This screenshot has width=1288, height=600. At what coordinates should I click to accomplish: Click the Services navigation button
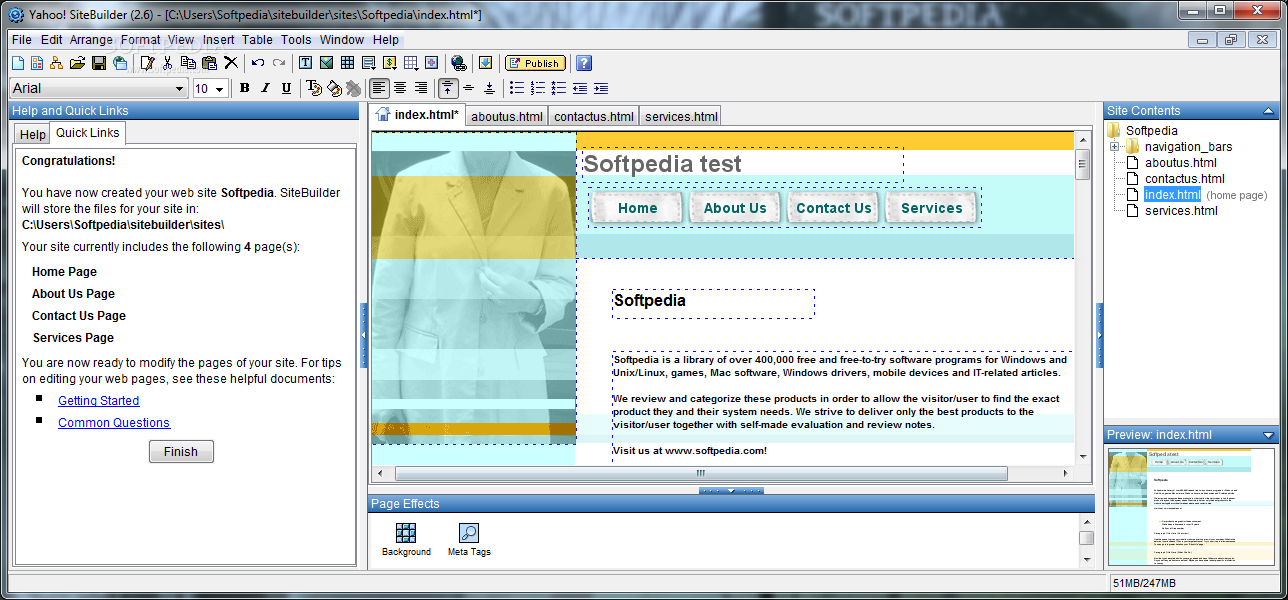[931, 208]
